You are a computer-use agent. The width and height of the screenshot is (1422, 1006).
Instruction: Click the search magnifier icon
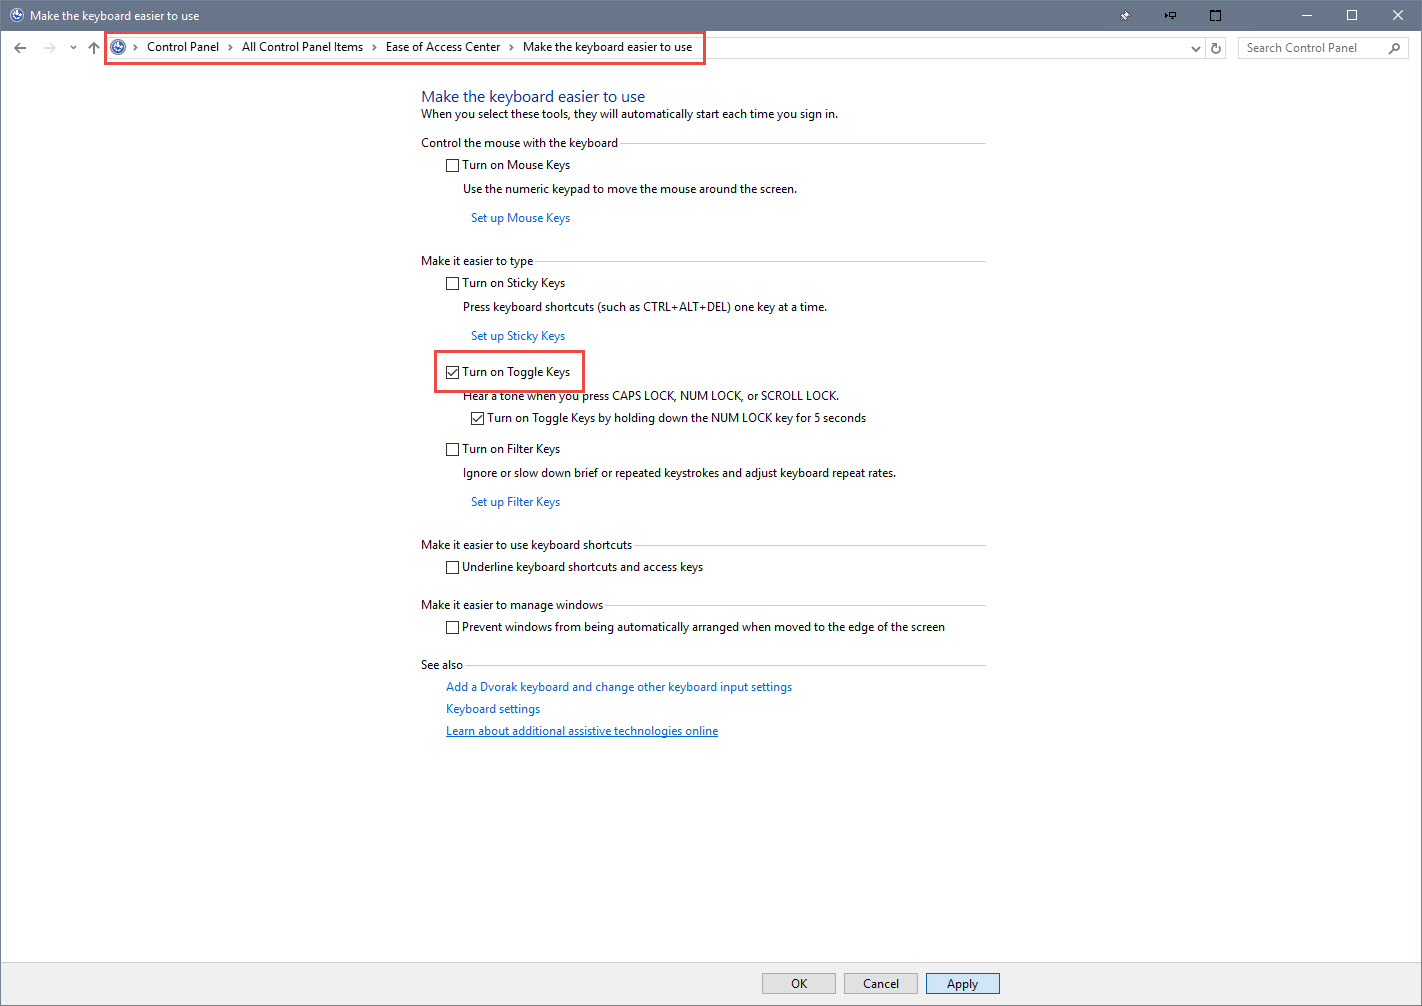point(1394,48)
